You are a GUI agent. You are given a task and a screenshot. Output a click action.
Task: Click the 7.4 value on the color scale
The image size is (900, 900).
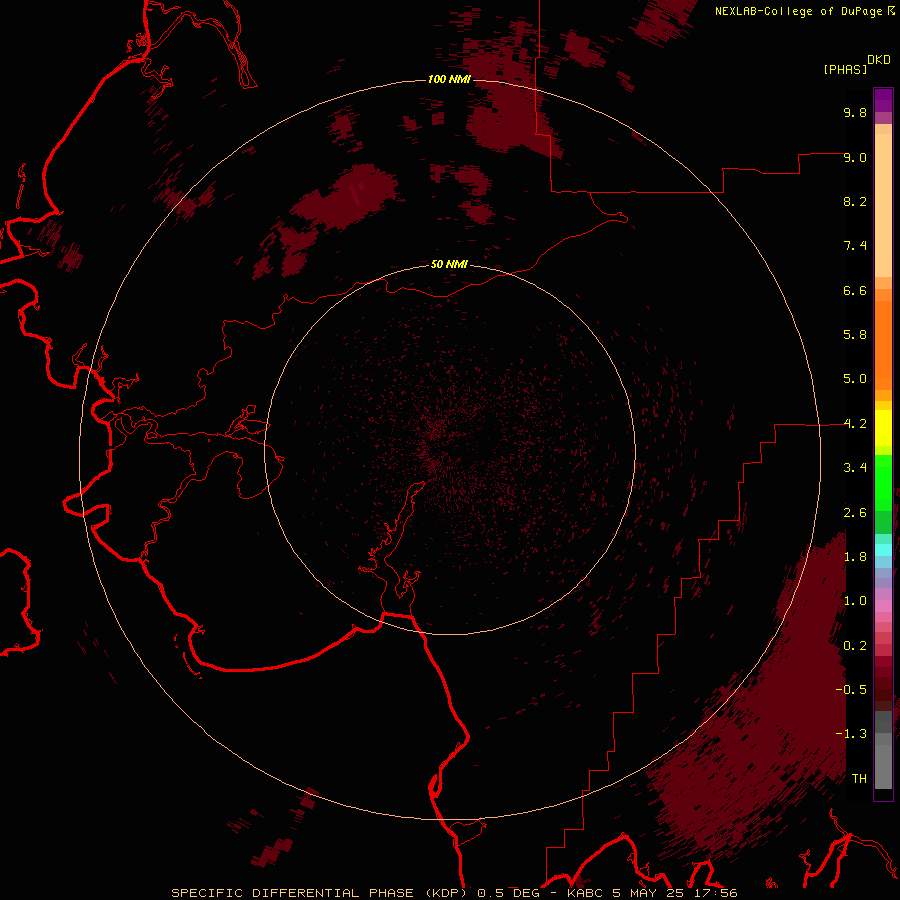tap(855, 246)
